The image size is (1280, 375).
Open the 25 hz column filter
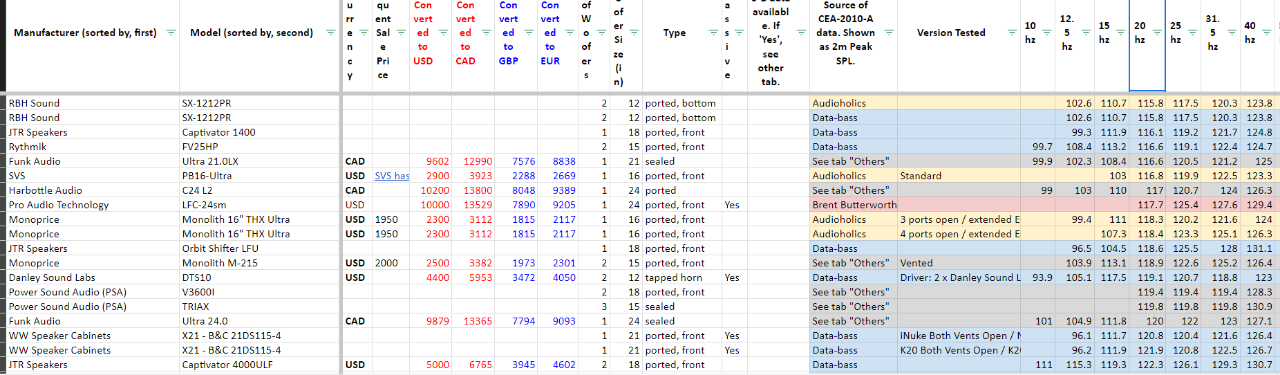(1192, 33)
